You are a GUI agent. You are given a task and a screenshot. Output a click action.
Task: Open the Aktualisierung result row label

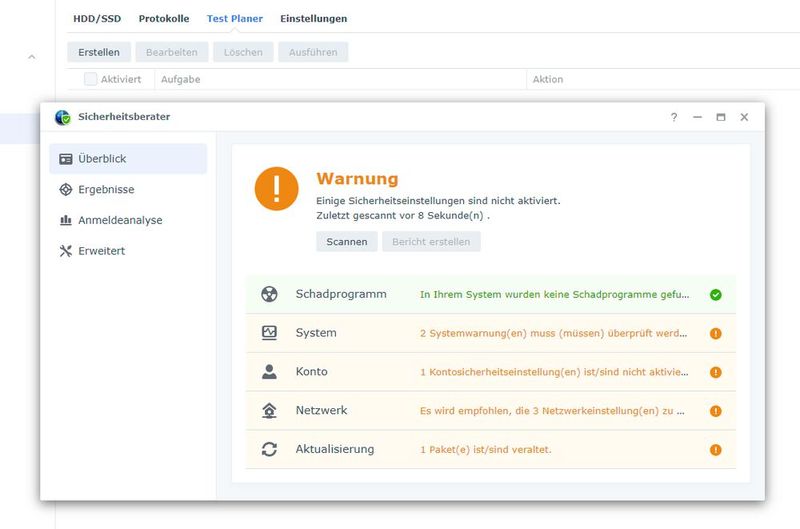click(335, 449)
